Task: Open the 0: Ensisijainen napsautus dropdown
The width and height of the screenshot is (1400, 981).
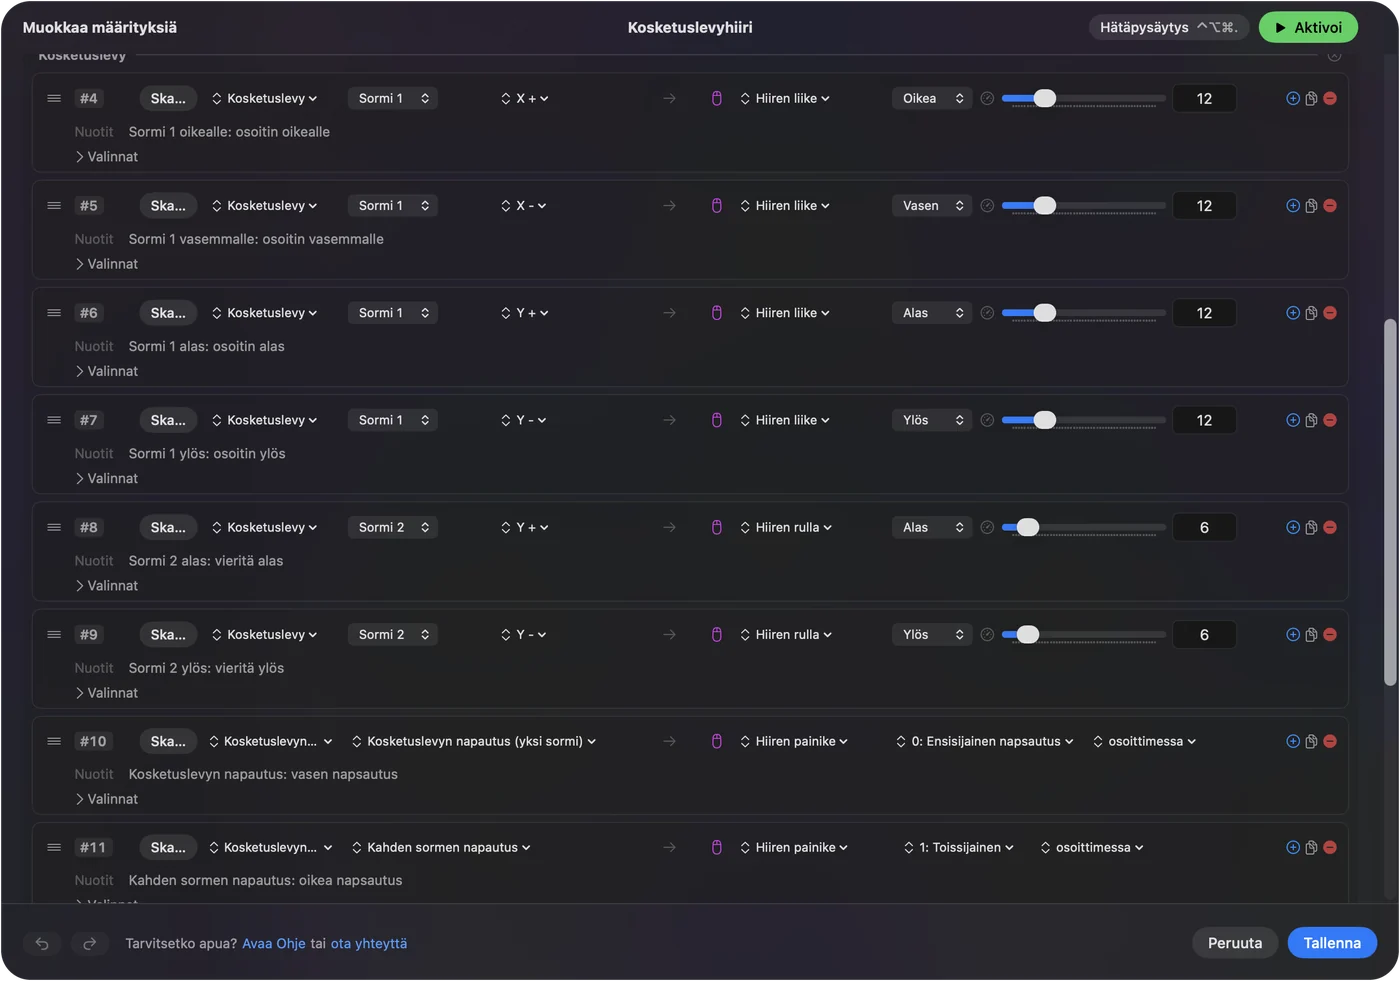Action: pyautogui.click(x=985, y=741)
